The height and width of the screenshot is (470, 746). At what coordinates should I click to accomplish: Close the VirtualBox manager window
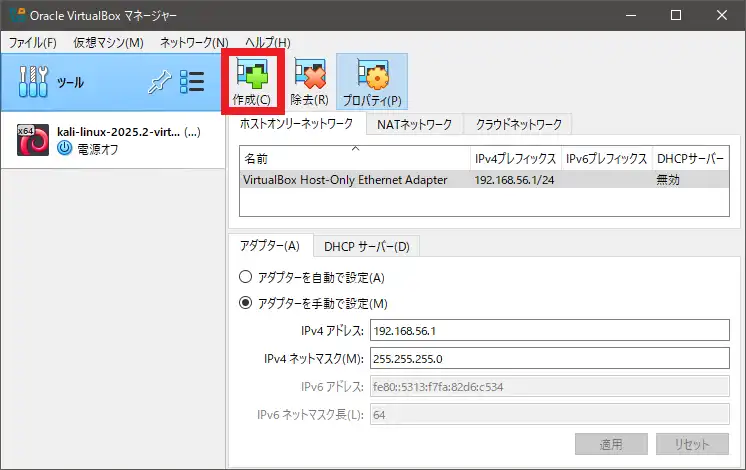[x=722, y=15]
